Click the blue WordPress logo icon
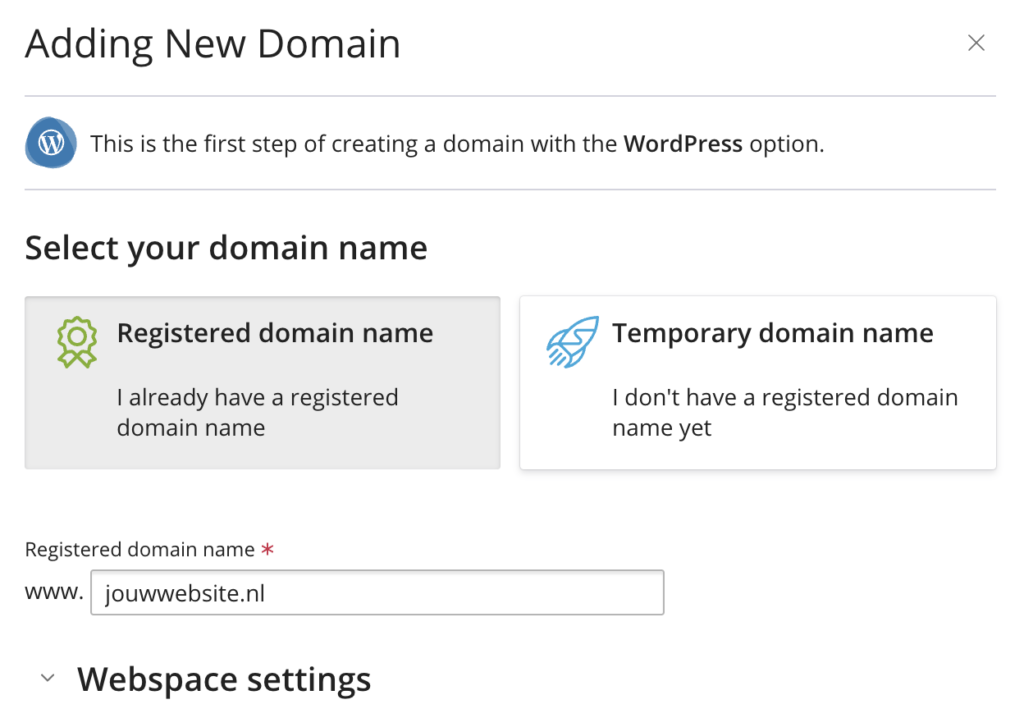Screen dimensions: 1024x727 click(50, 143)
